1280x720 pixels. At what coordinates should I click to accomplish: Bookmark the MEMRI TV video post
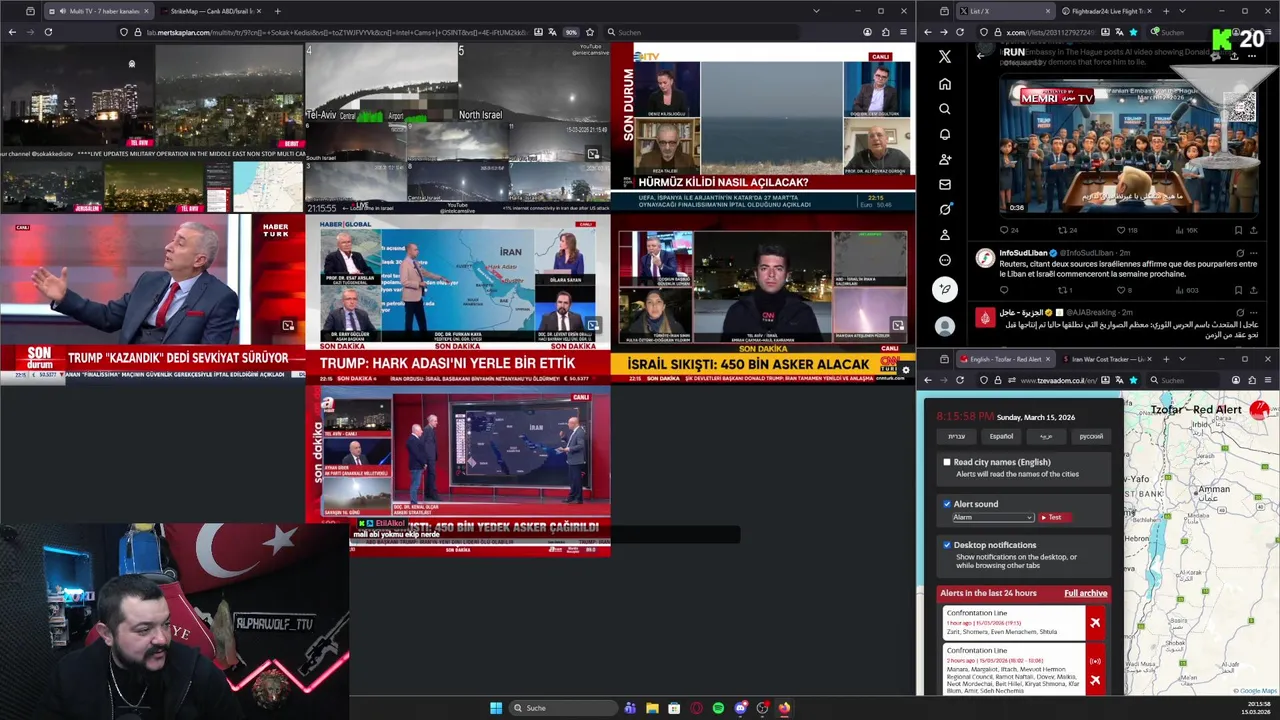coord(1238,230)
